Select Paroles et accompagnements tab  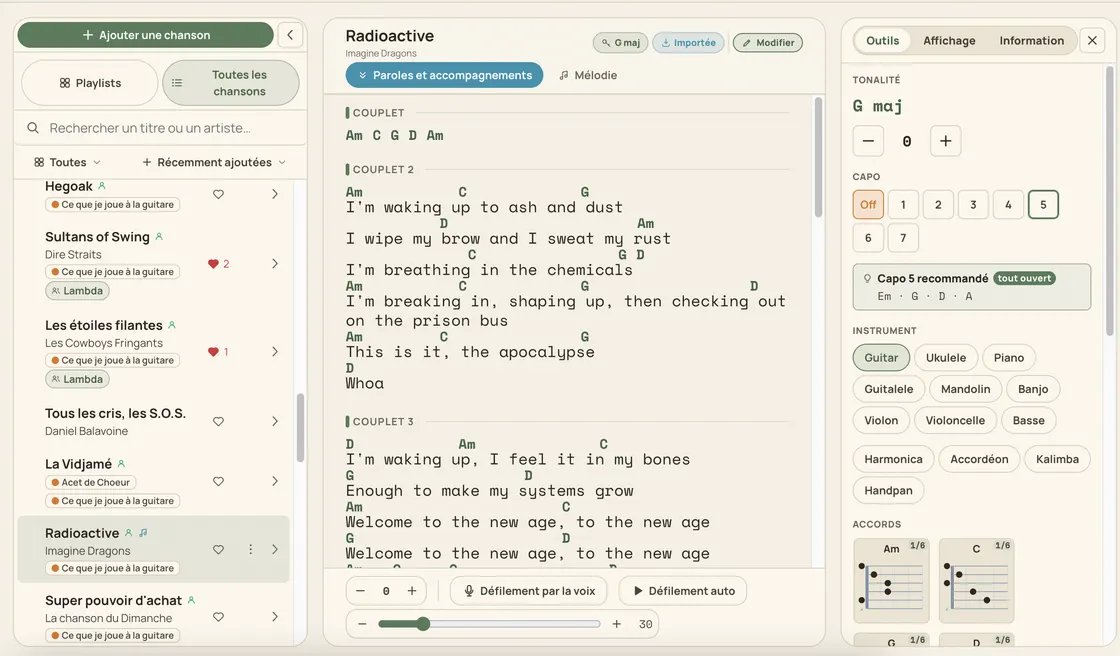pos(444,75)
